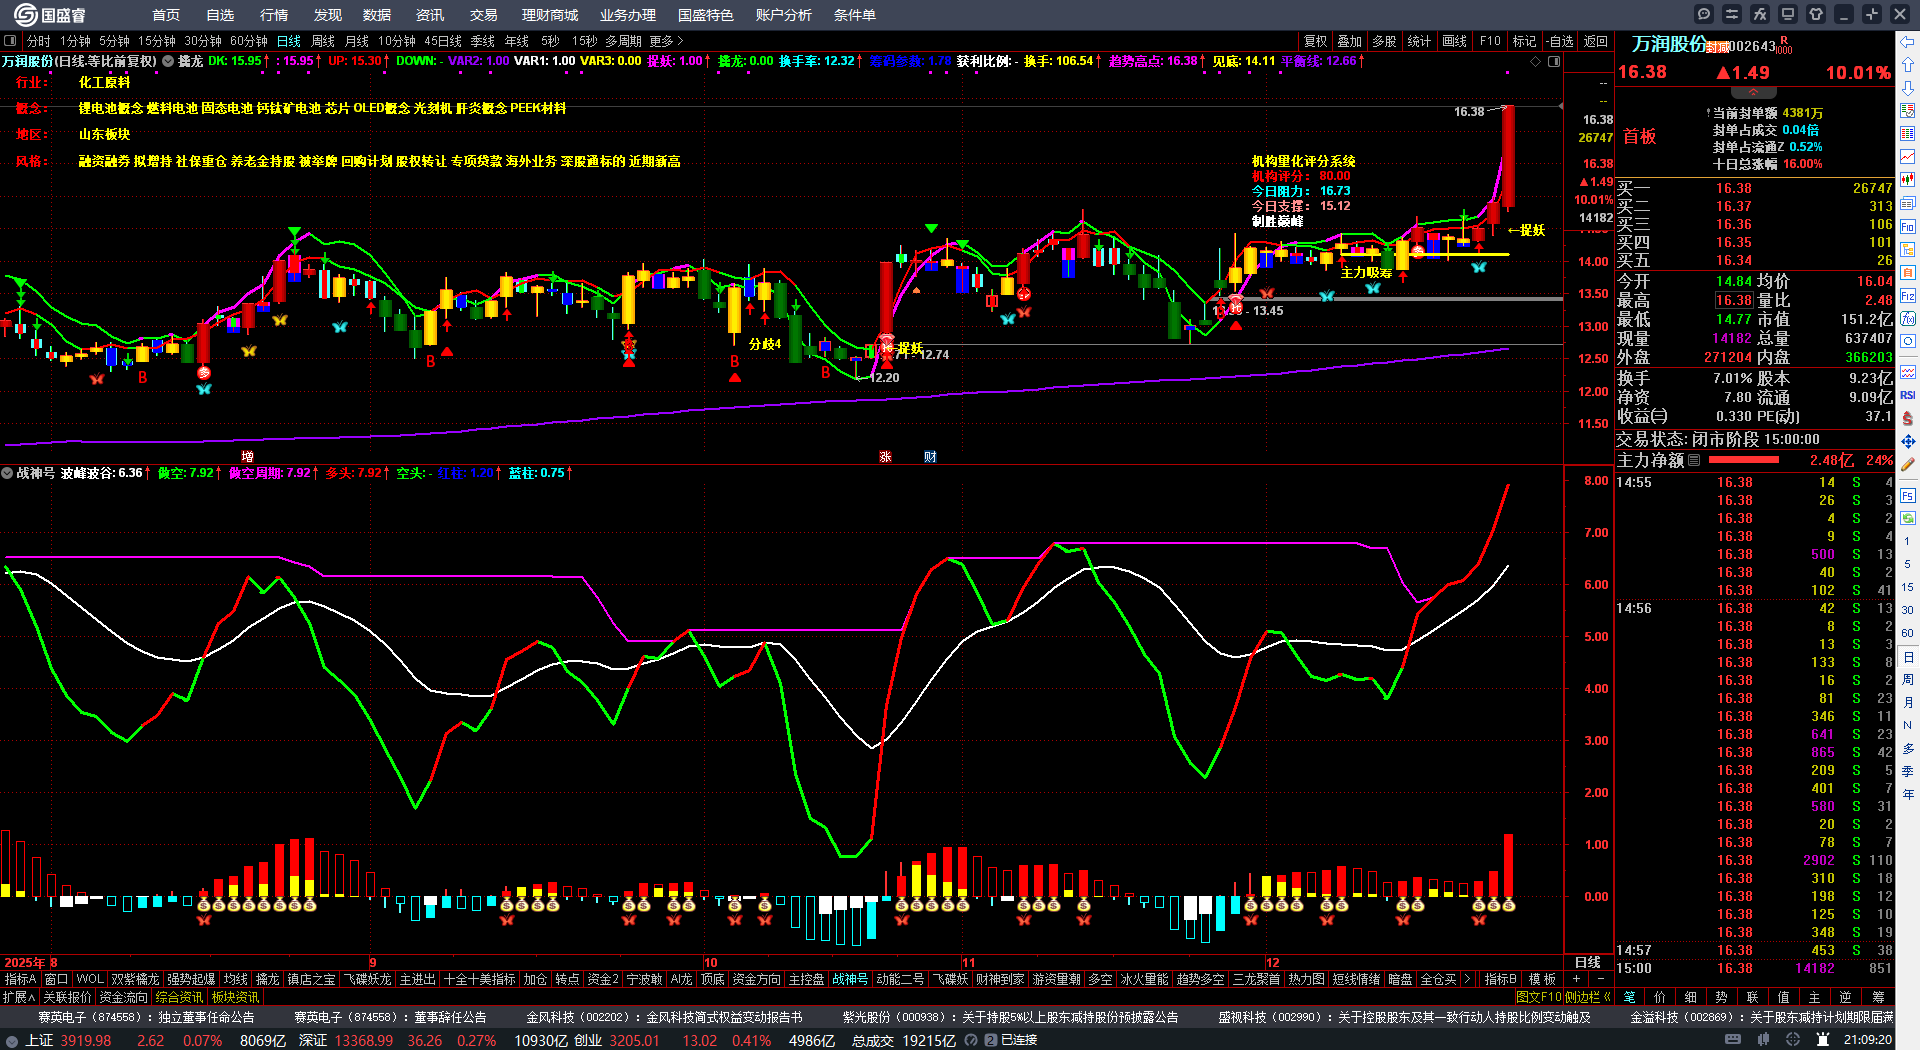
Task: Expand the 指标B indicator group
Action: click(1500, 979)
